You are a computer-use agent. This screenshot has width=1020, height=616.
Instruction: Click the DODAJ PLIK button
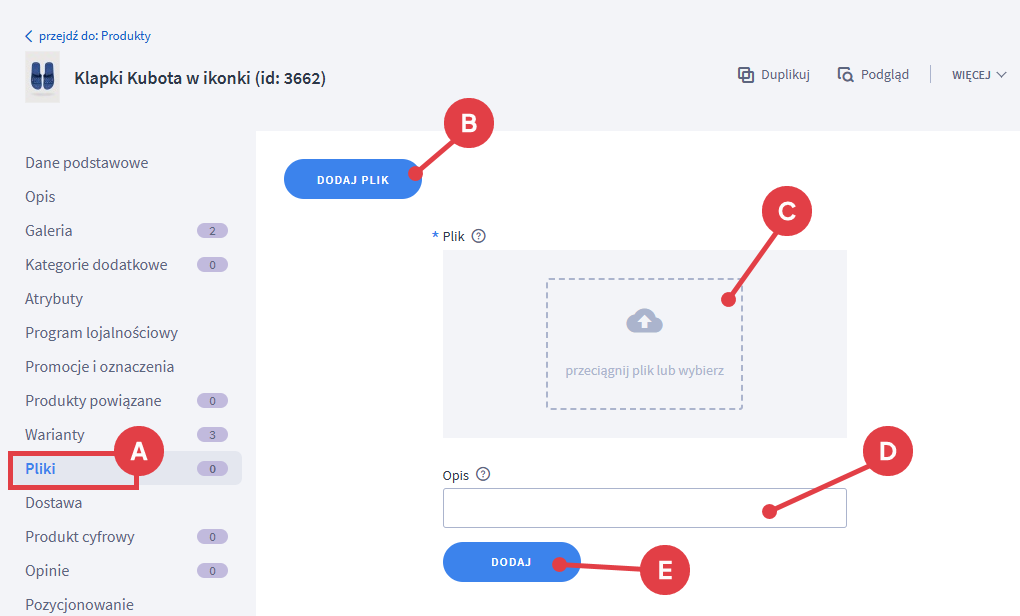353,179
